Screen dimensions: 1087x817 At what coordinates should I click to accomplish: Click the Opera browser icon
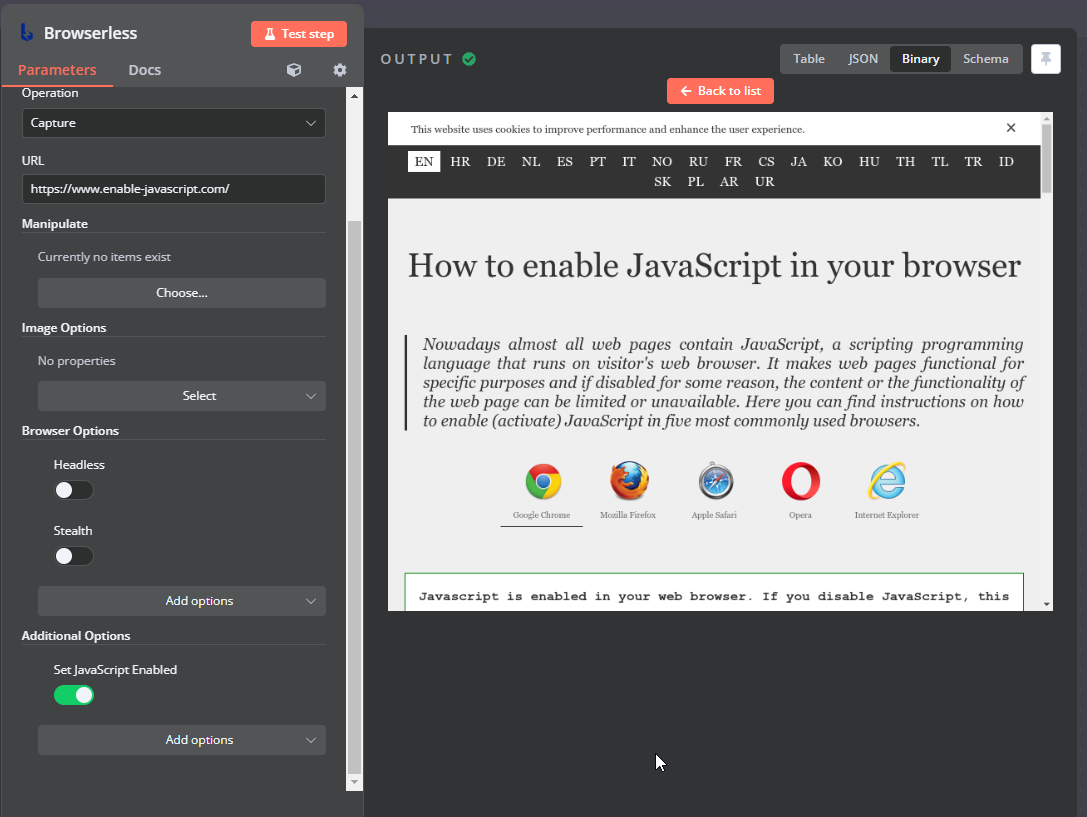pyautogui.click(x=800, y=482)
